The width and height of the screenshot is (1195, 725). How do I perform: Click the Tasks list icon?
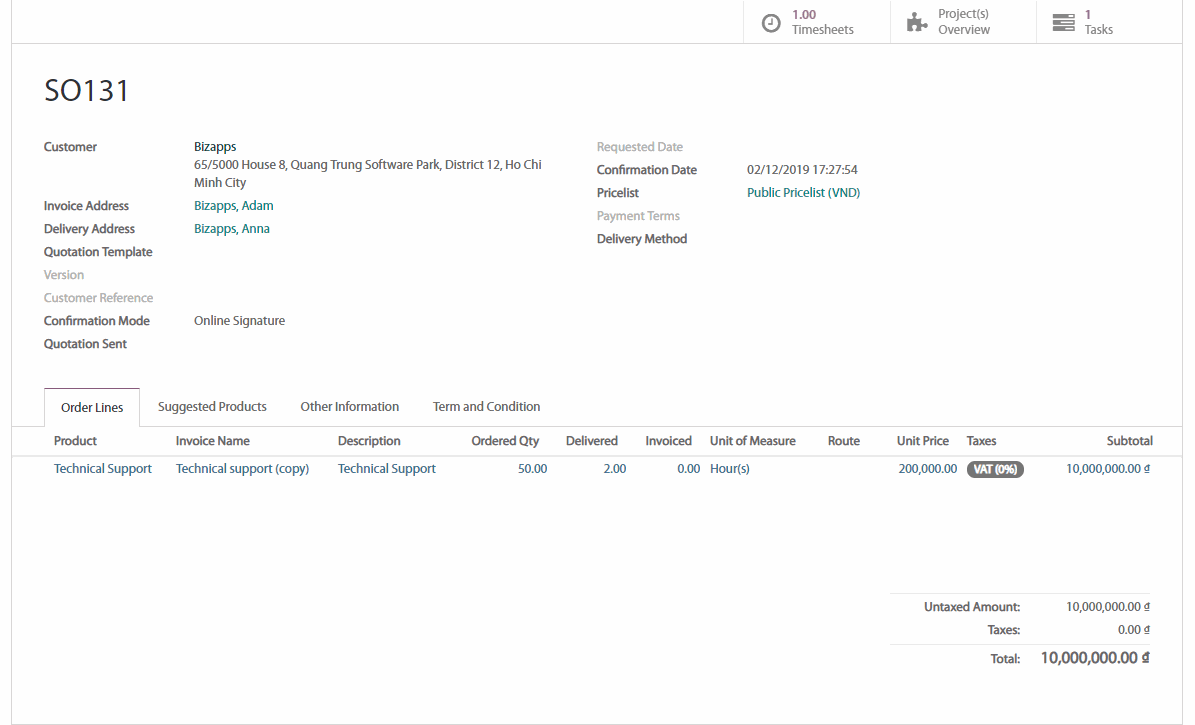click(1063, 23)
